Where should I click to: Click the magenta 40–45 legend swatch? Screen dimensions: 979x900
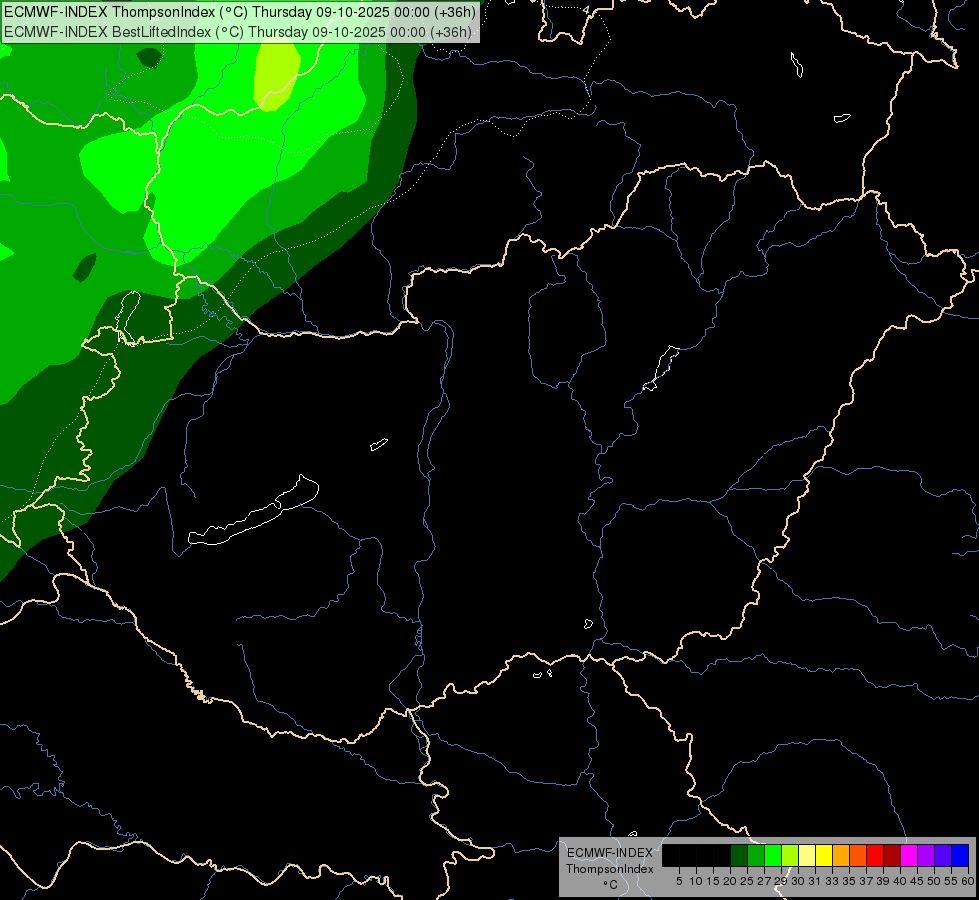coord(909,855)
